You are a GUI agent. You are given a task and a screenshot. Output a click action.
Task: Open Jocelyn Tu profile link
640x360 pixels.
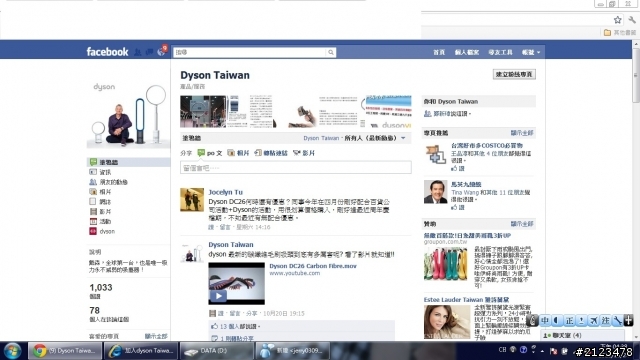[225, 192]
